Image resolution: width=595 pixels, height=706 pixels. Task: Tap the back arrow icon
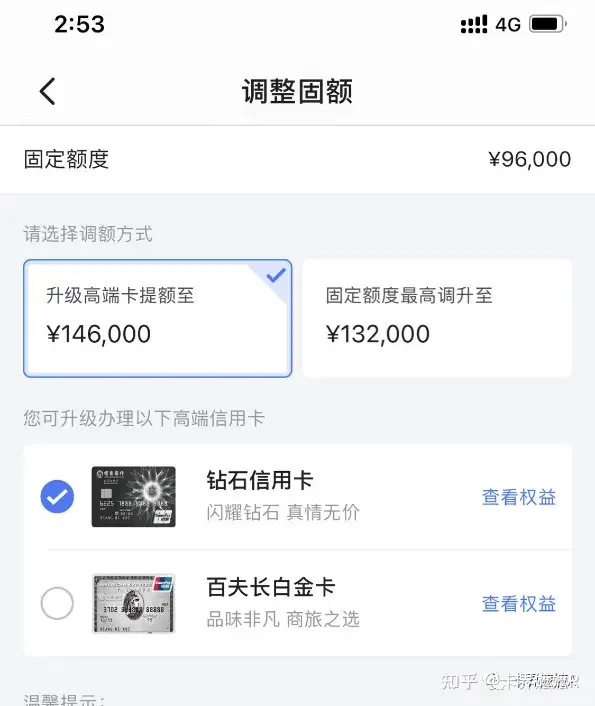[x=47, y=91]
